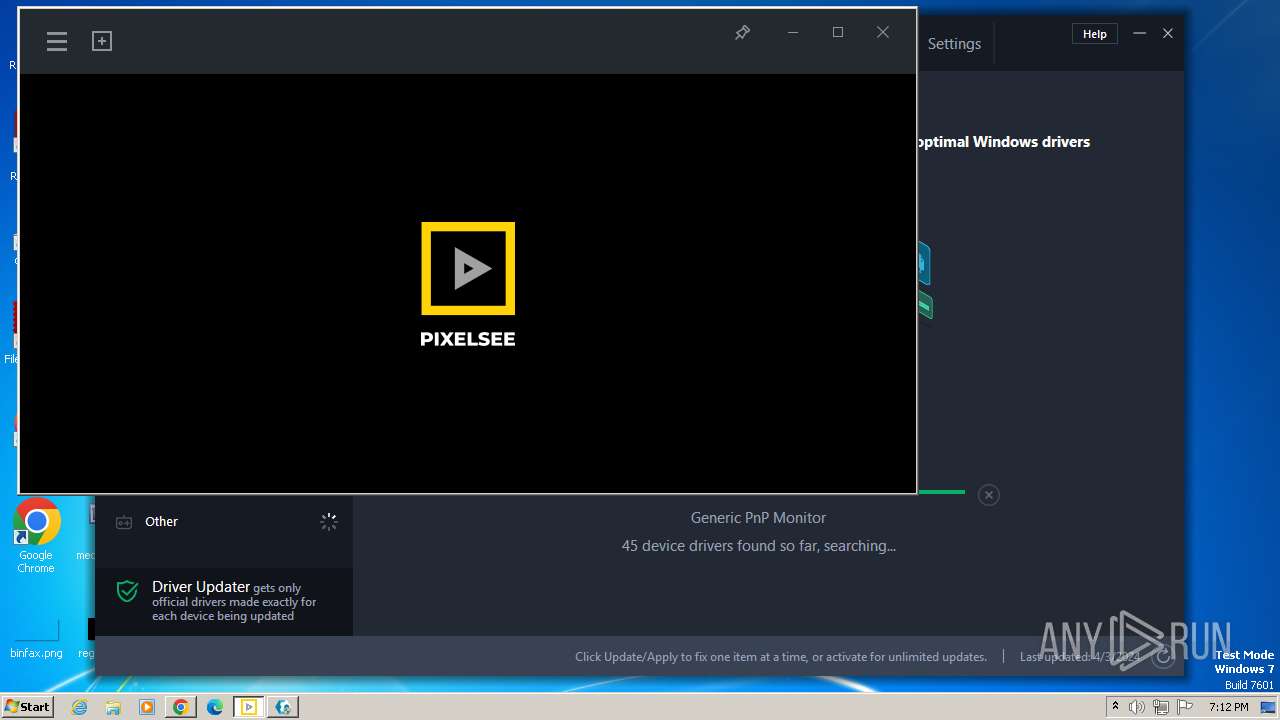This screenshot has width=1280, height=720.
Task: Open Settings tab in Driver Updater
Action: (x=954, y=44)
